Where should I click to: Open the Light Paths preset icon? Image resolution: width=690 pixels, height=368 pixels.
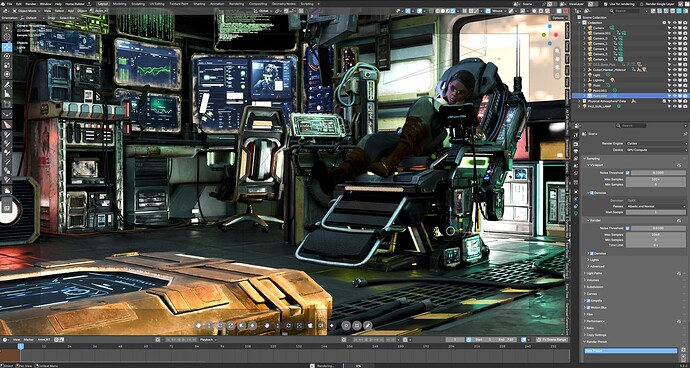pyautogui.click(x=679, y=273)
